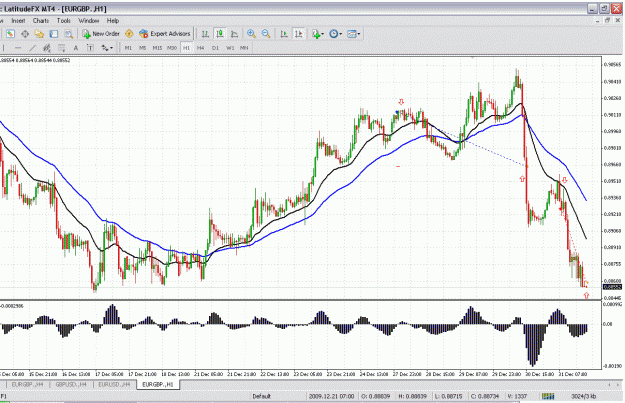Click the L: 0.88715 status value
Image resolution: width=625 pixels, height=403 pixels.
point(449,396)
